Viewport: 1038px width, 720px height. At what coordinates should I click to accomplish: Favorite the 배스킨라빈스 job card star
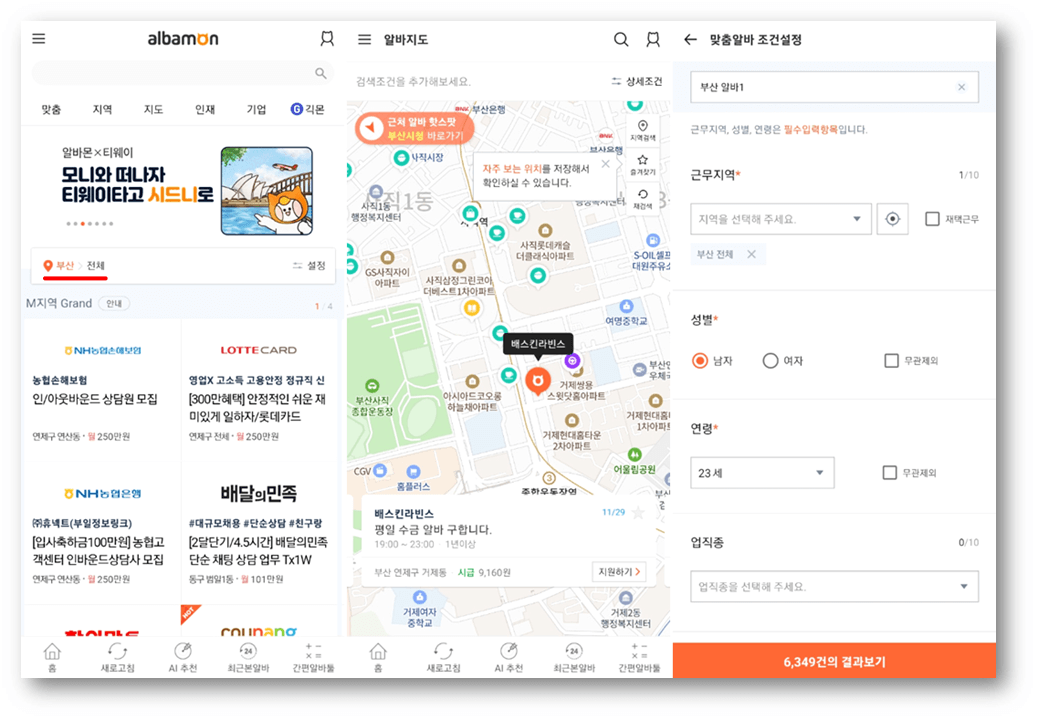637,513
